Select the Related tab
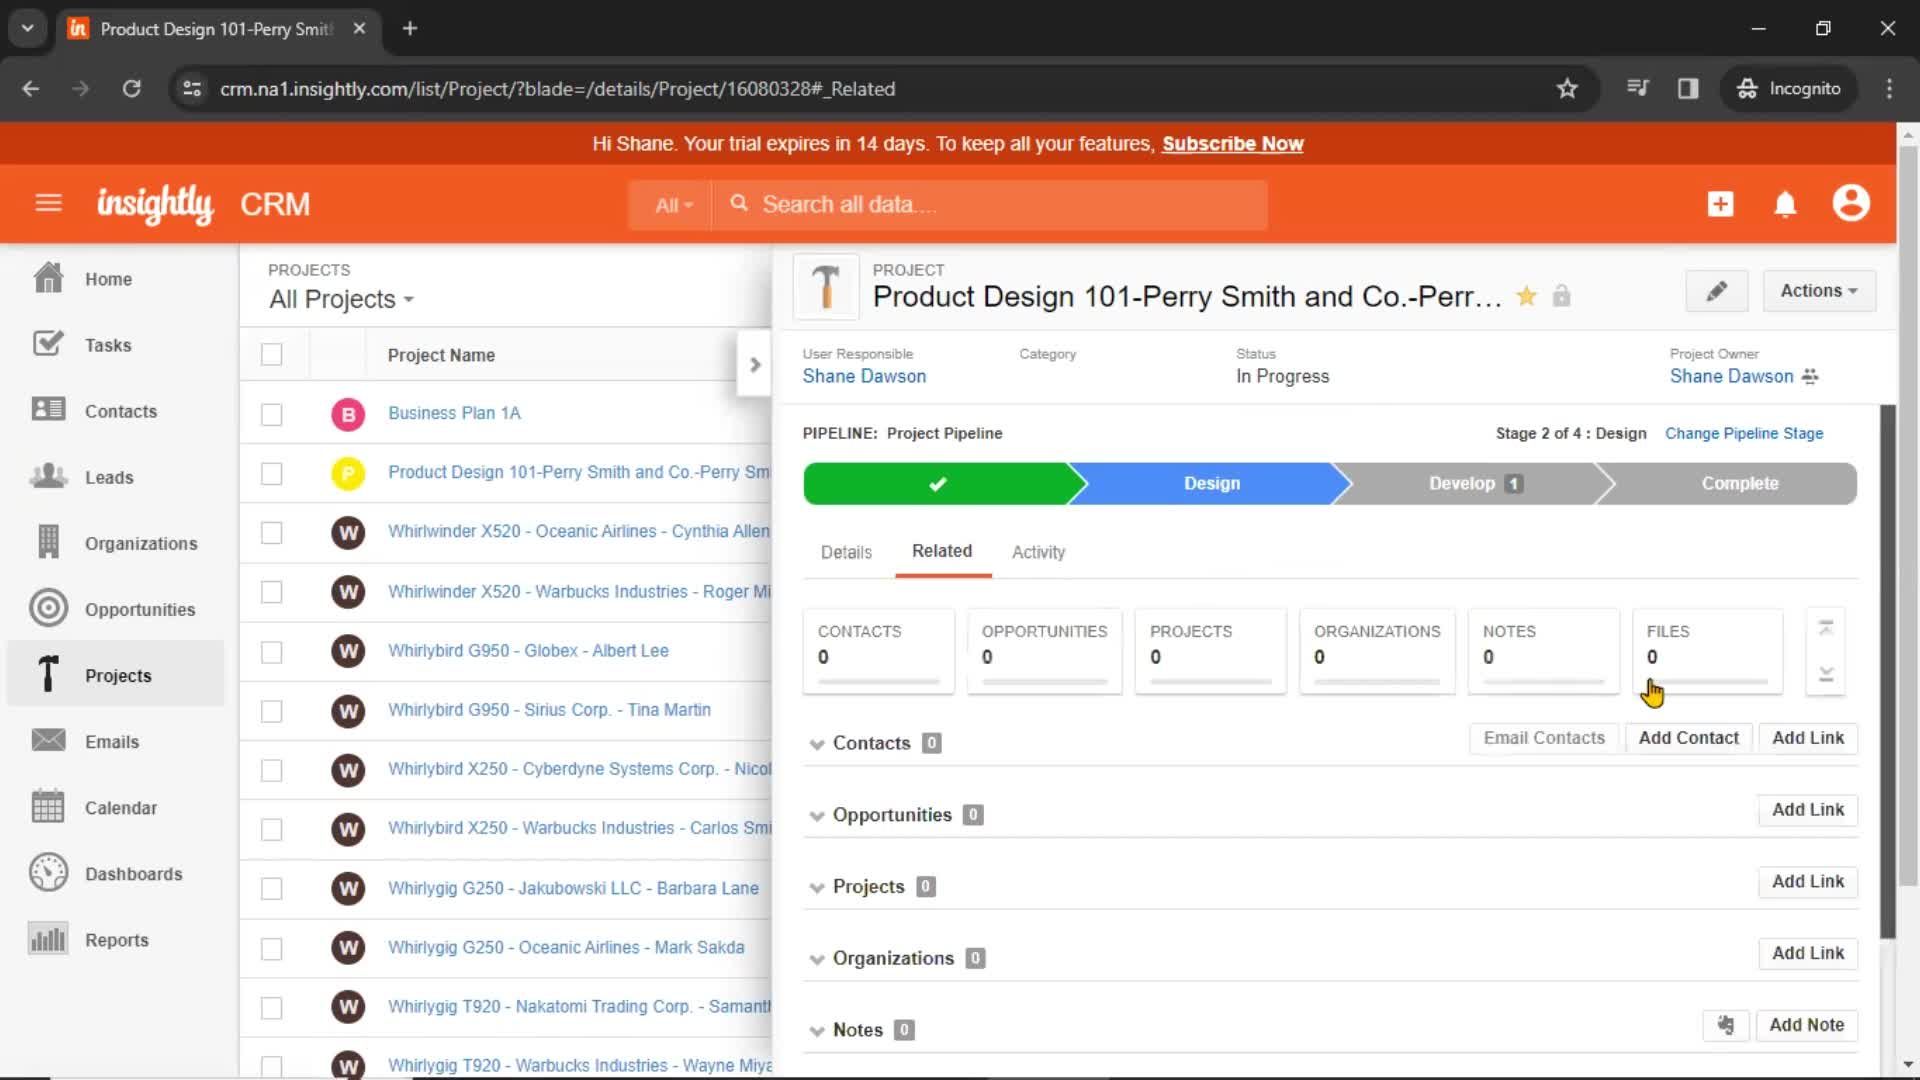 [x=942, y=551]
